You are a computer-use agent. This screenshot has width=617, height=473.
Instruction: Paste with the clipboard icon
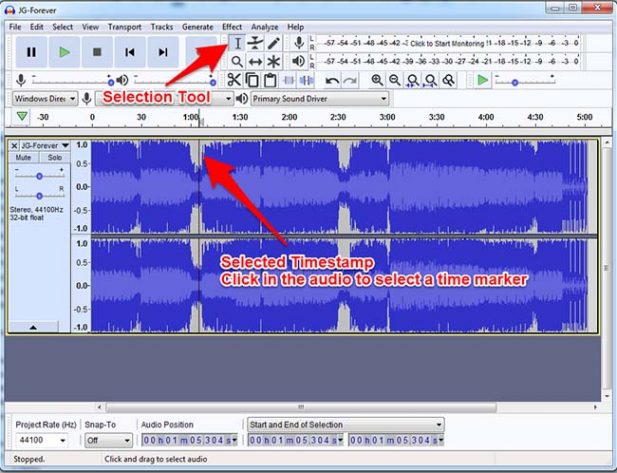(x=270, y=80)
